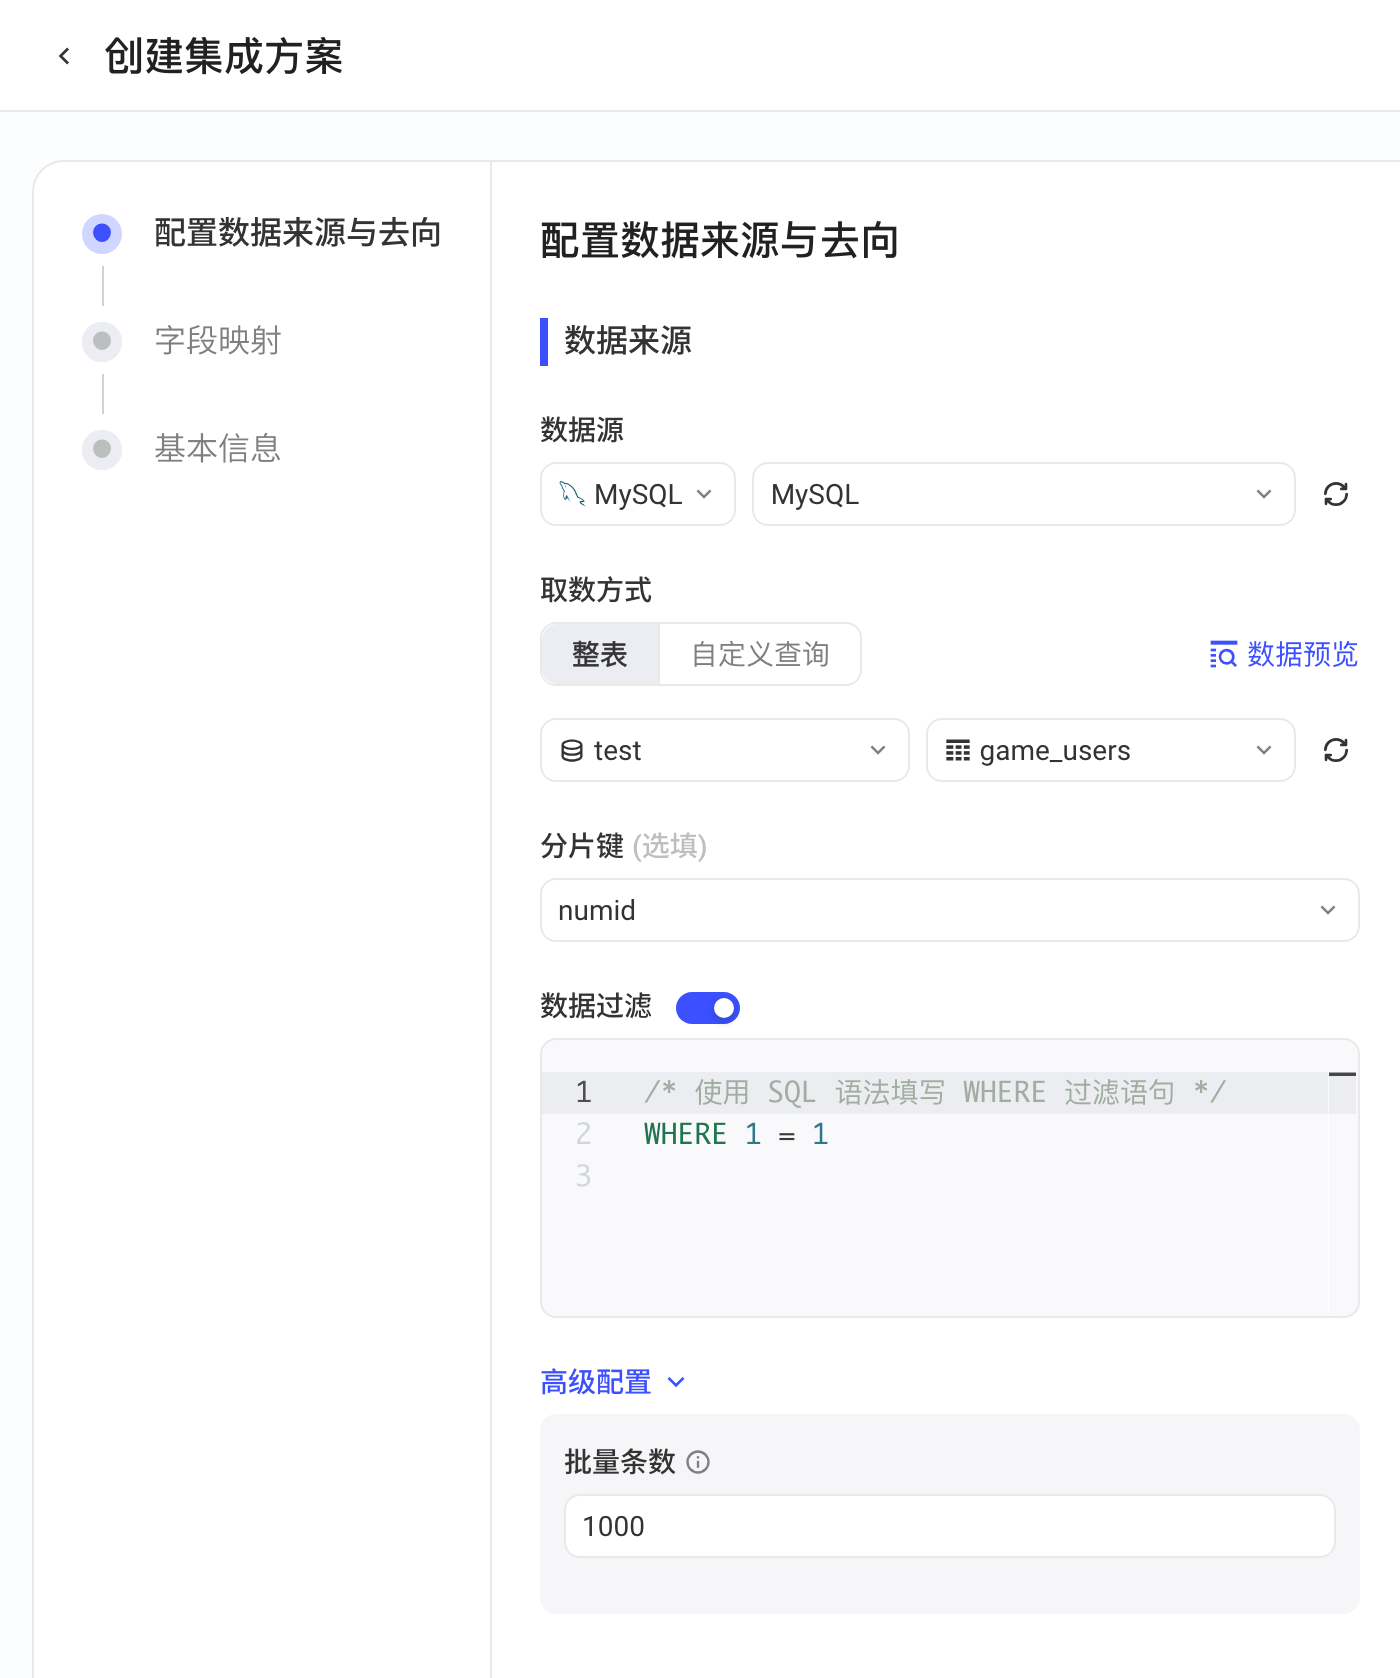Go back using the header arrow

(65, 57)
